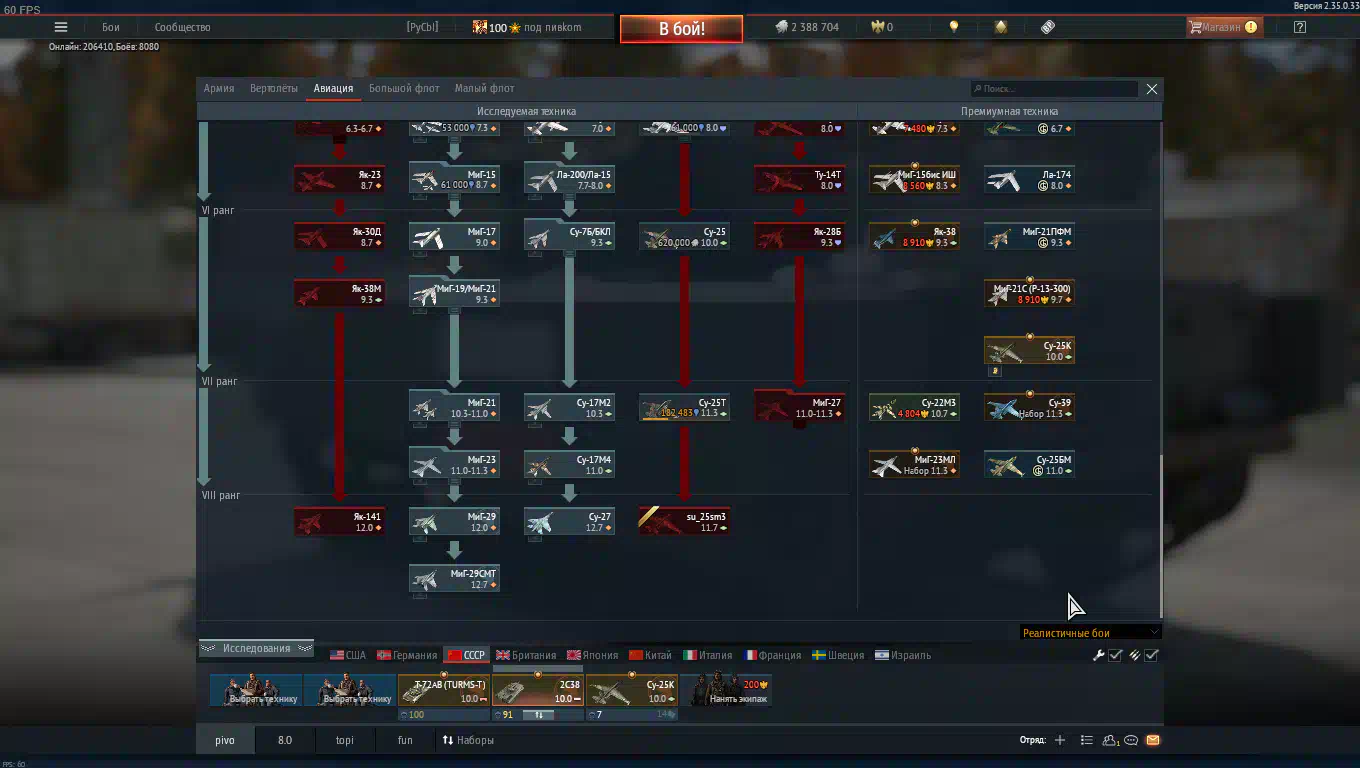Select the Израиль nation tab

(x=903, y=655)
